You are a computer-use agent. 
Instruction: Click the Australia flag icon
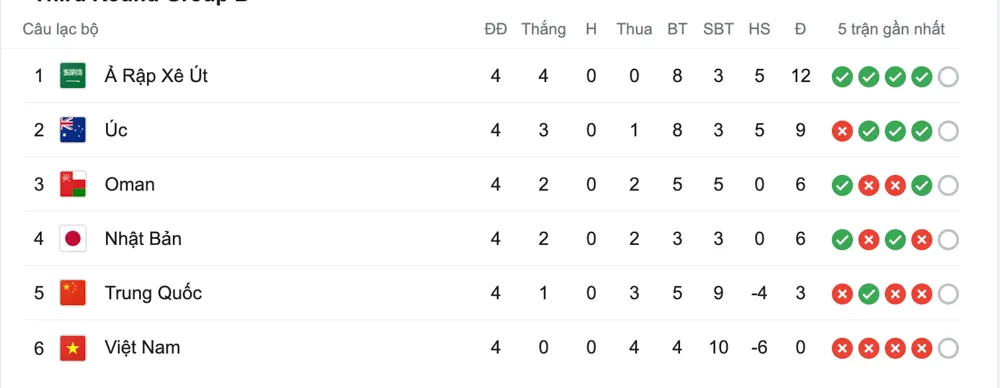pos(73,130)
